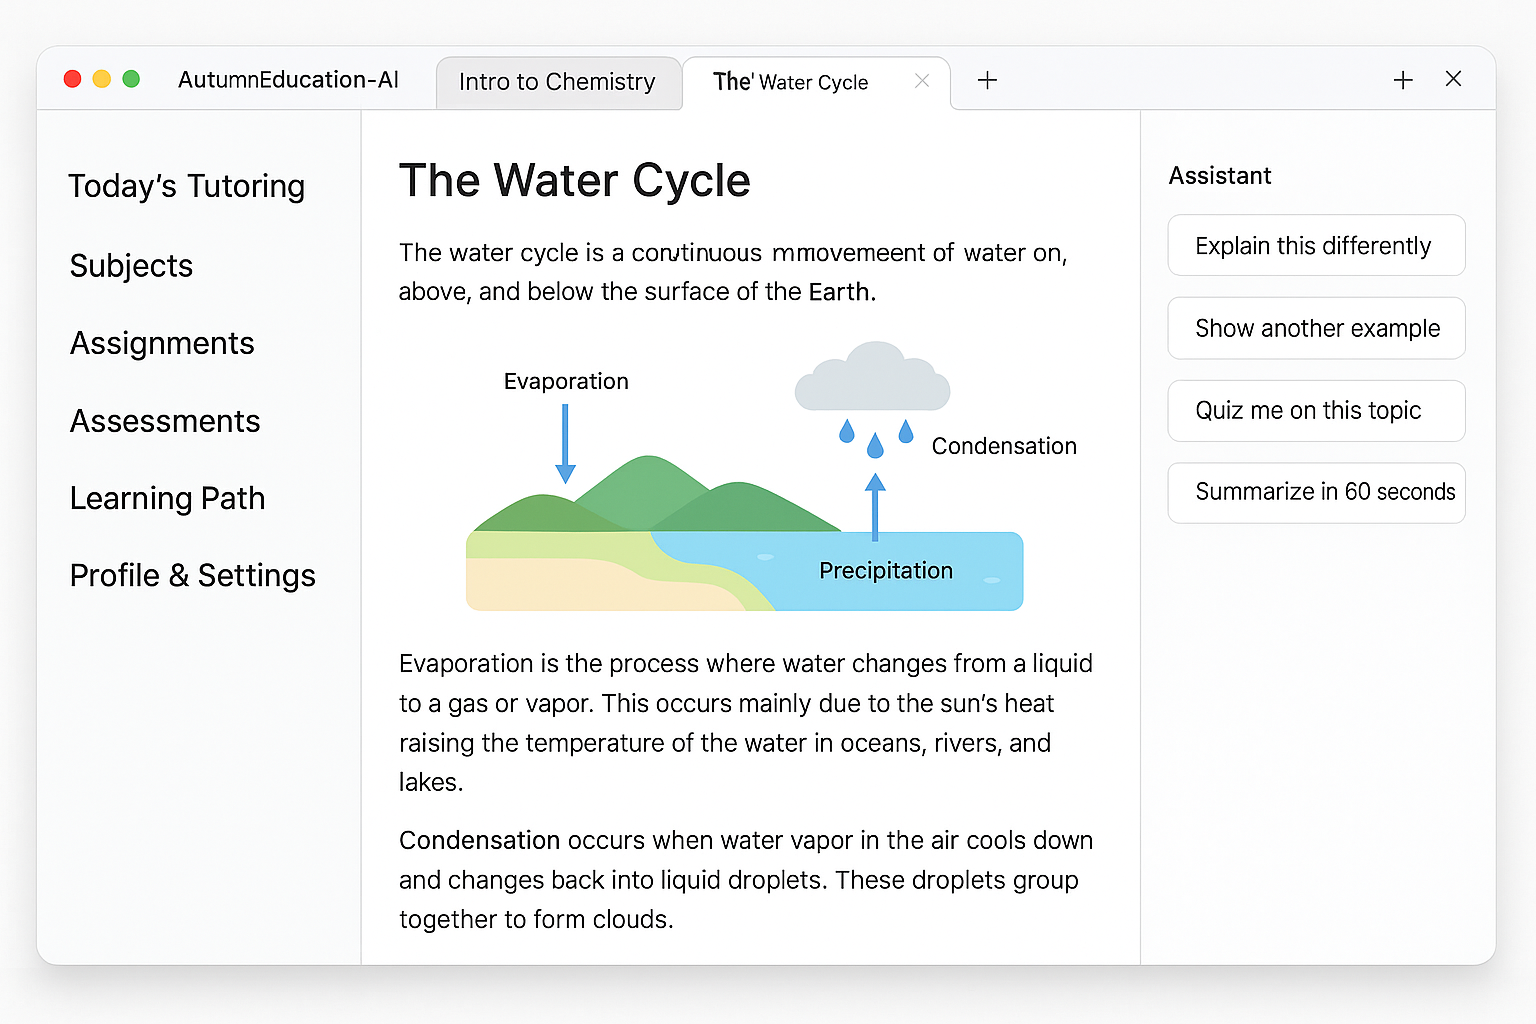The width and height of the screenshot is (1536, 1024).
Task: Open Assignments in the sidebar
Action: (x=161, y=343)
